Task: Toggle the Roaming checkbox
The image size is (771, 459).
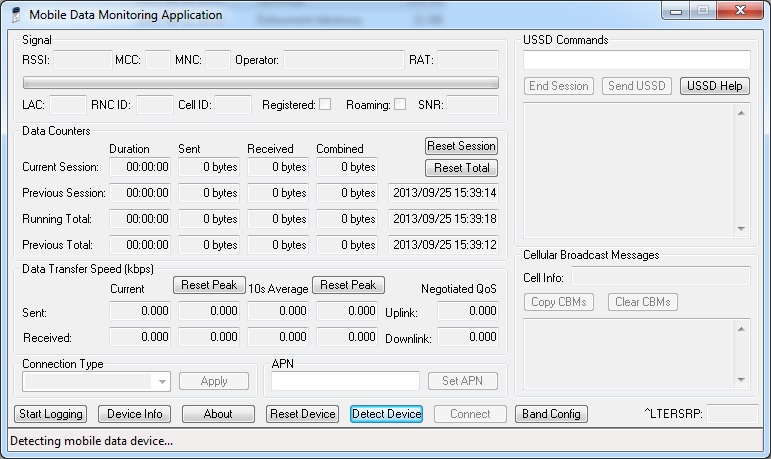Action: (400, 104)
